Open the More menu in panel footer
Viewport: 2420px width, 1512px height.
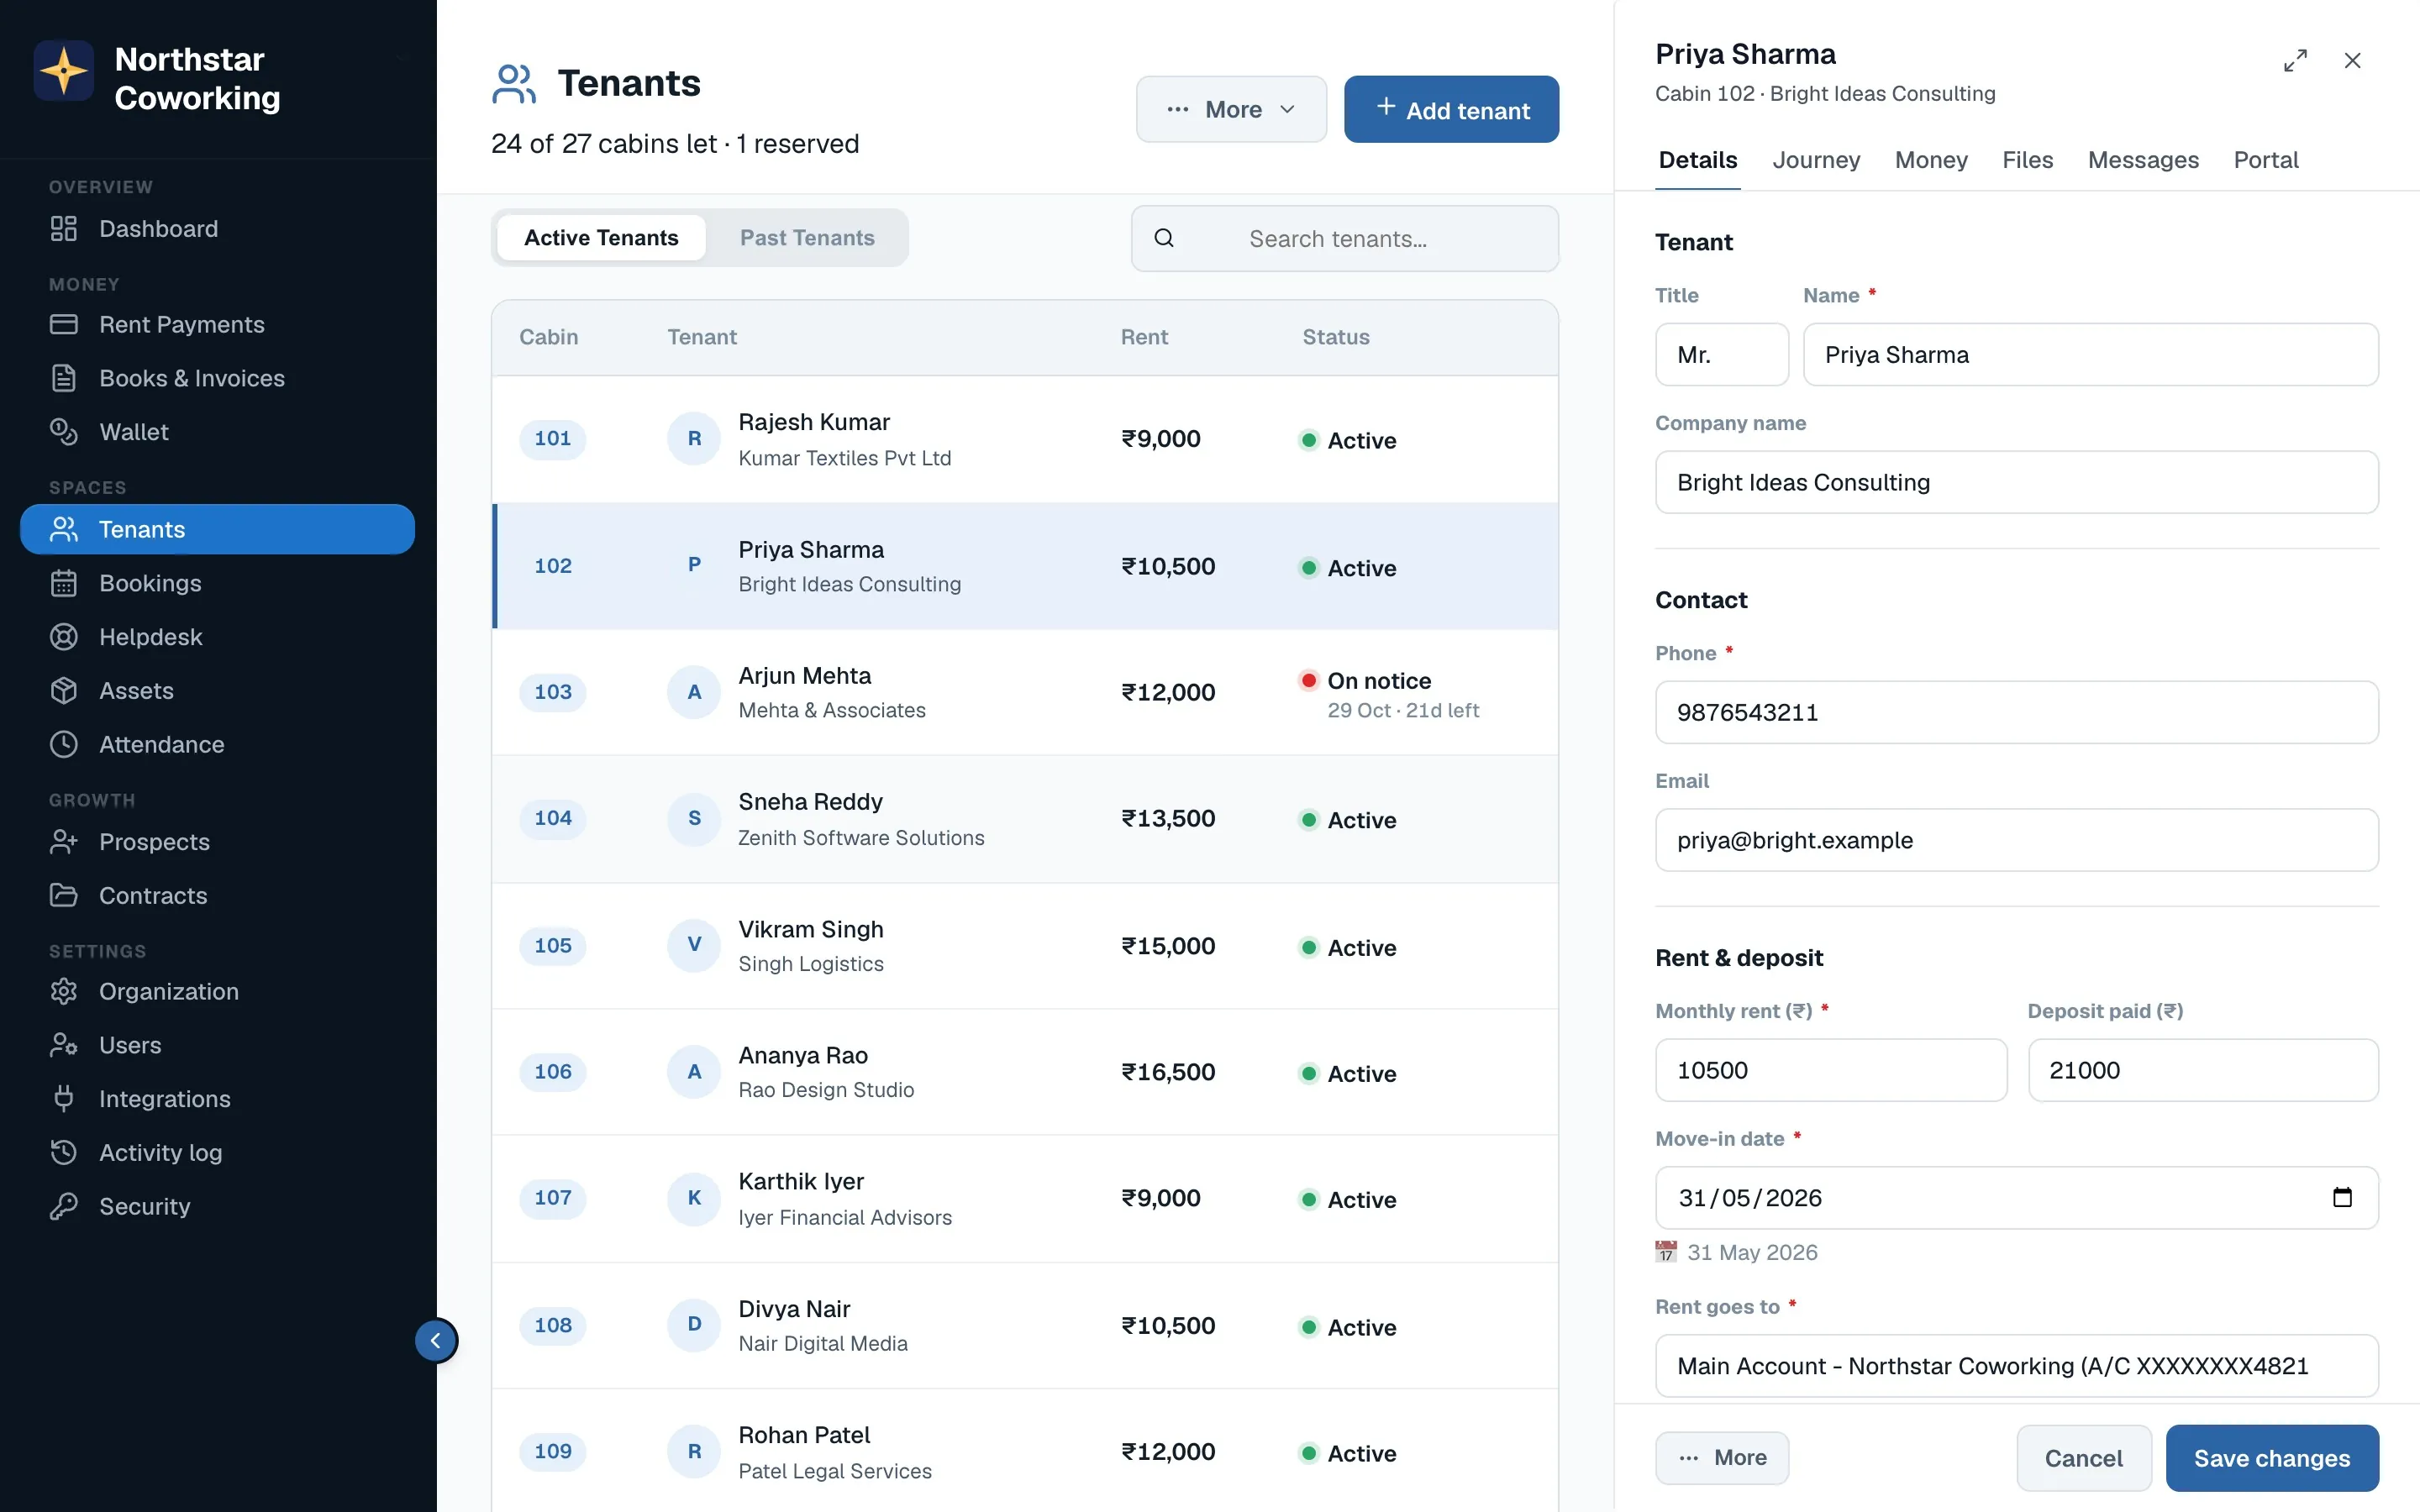[1721, 1458]
